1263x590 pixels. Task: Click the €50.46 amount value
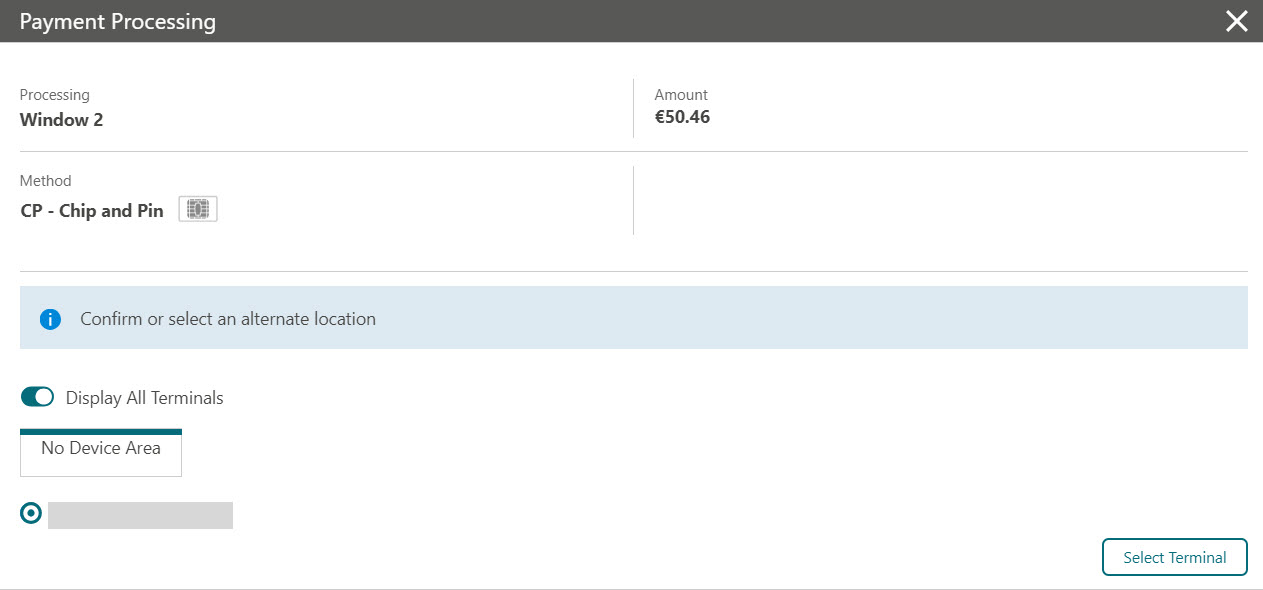click(x=682, y=117)
